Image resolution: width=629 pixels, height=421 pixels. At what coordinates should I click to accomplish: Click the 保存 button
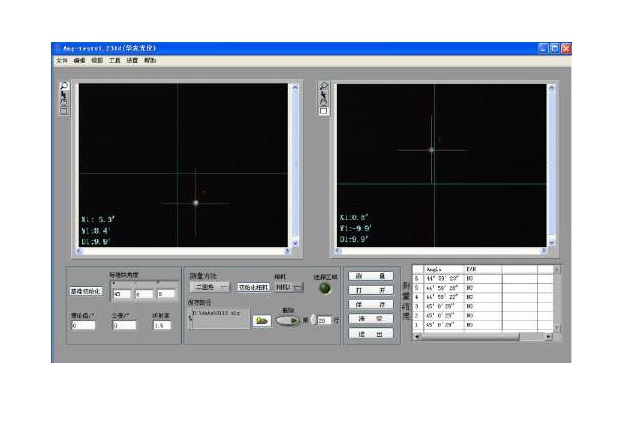click(372, 304)
